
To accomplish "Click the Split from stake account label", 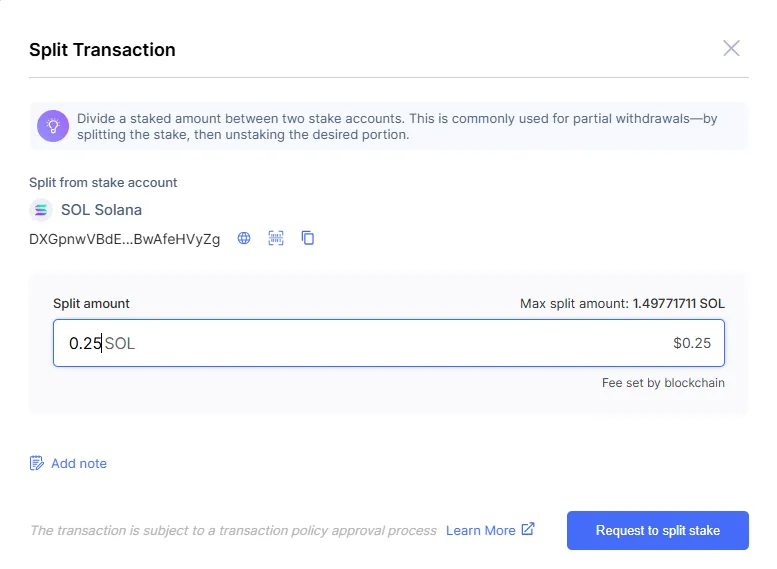I will pyautogui.click(x=103, y=182).
